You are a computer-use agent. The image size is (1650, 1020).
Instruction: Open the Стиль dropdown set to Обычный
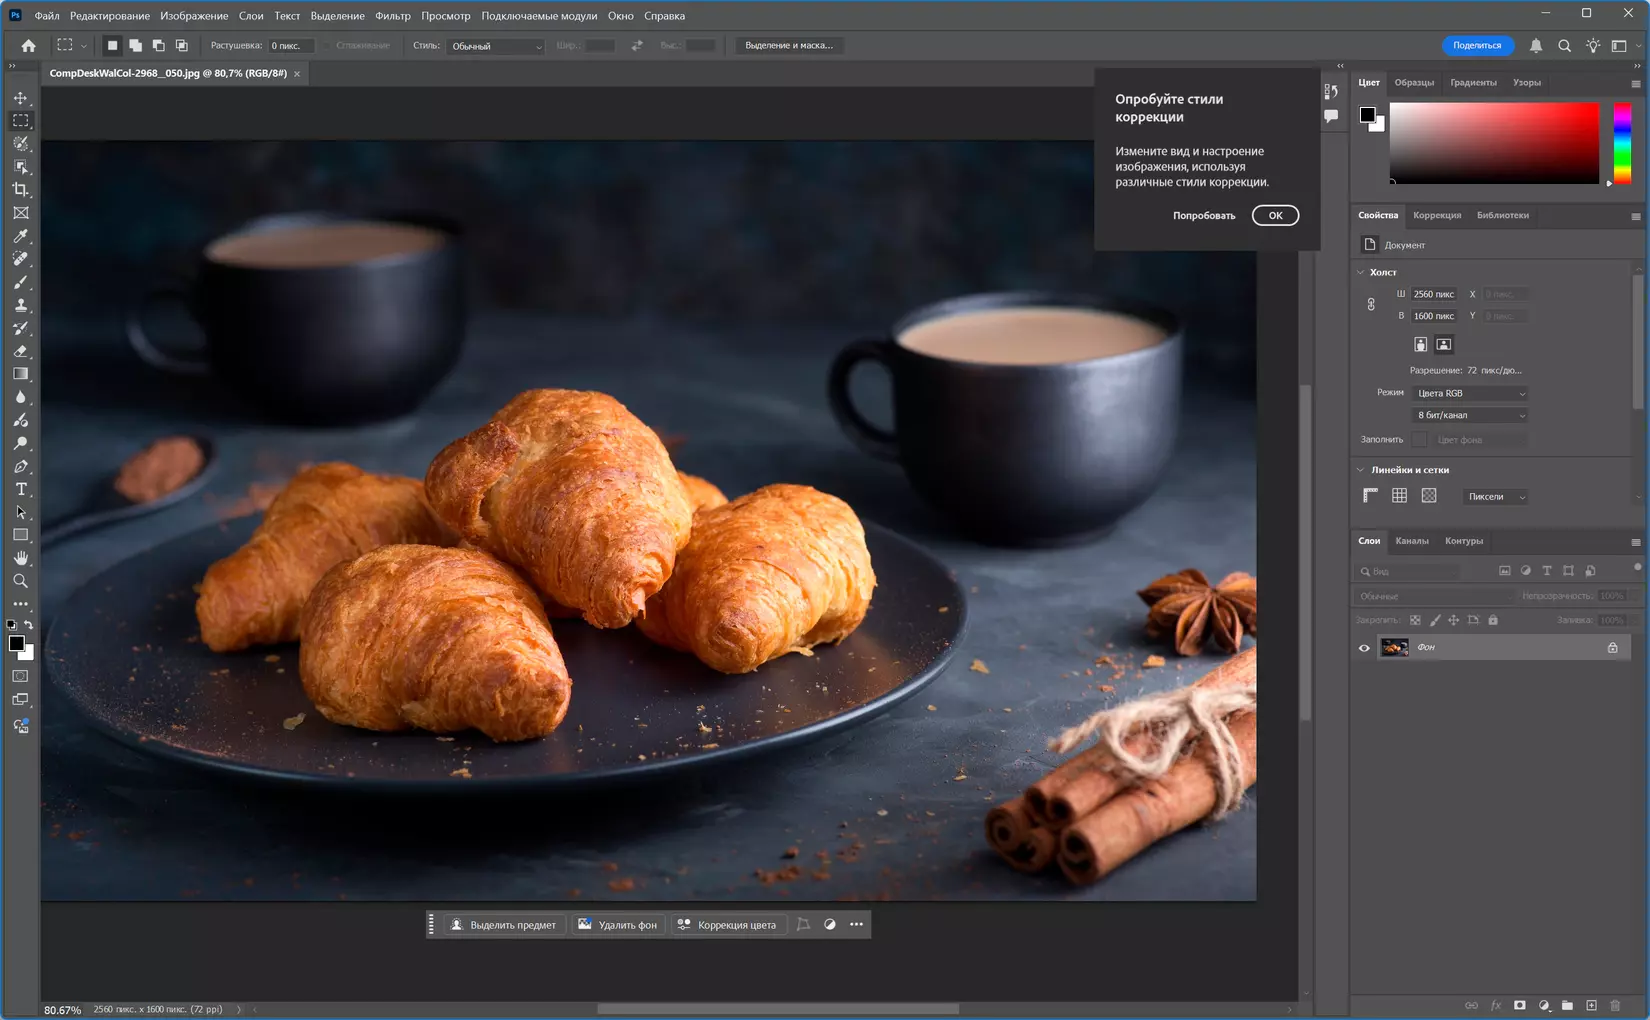[x=495, y=46]
